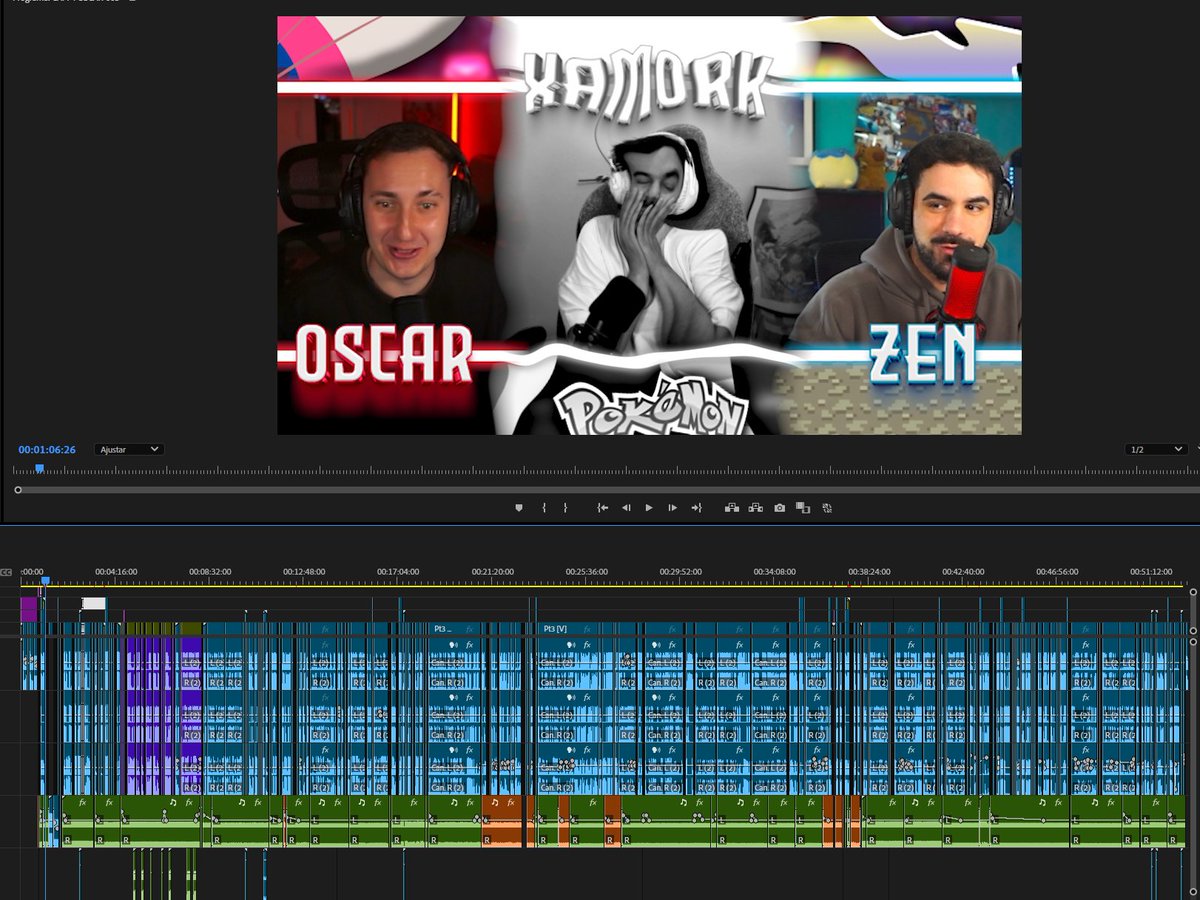Viewport: 1200px width, 900px height.
Task: Add a marker in the Program monitor
Action: coord(518,508)
